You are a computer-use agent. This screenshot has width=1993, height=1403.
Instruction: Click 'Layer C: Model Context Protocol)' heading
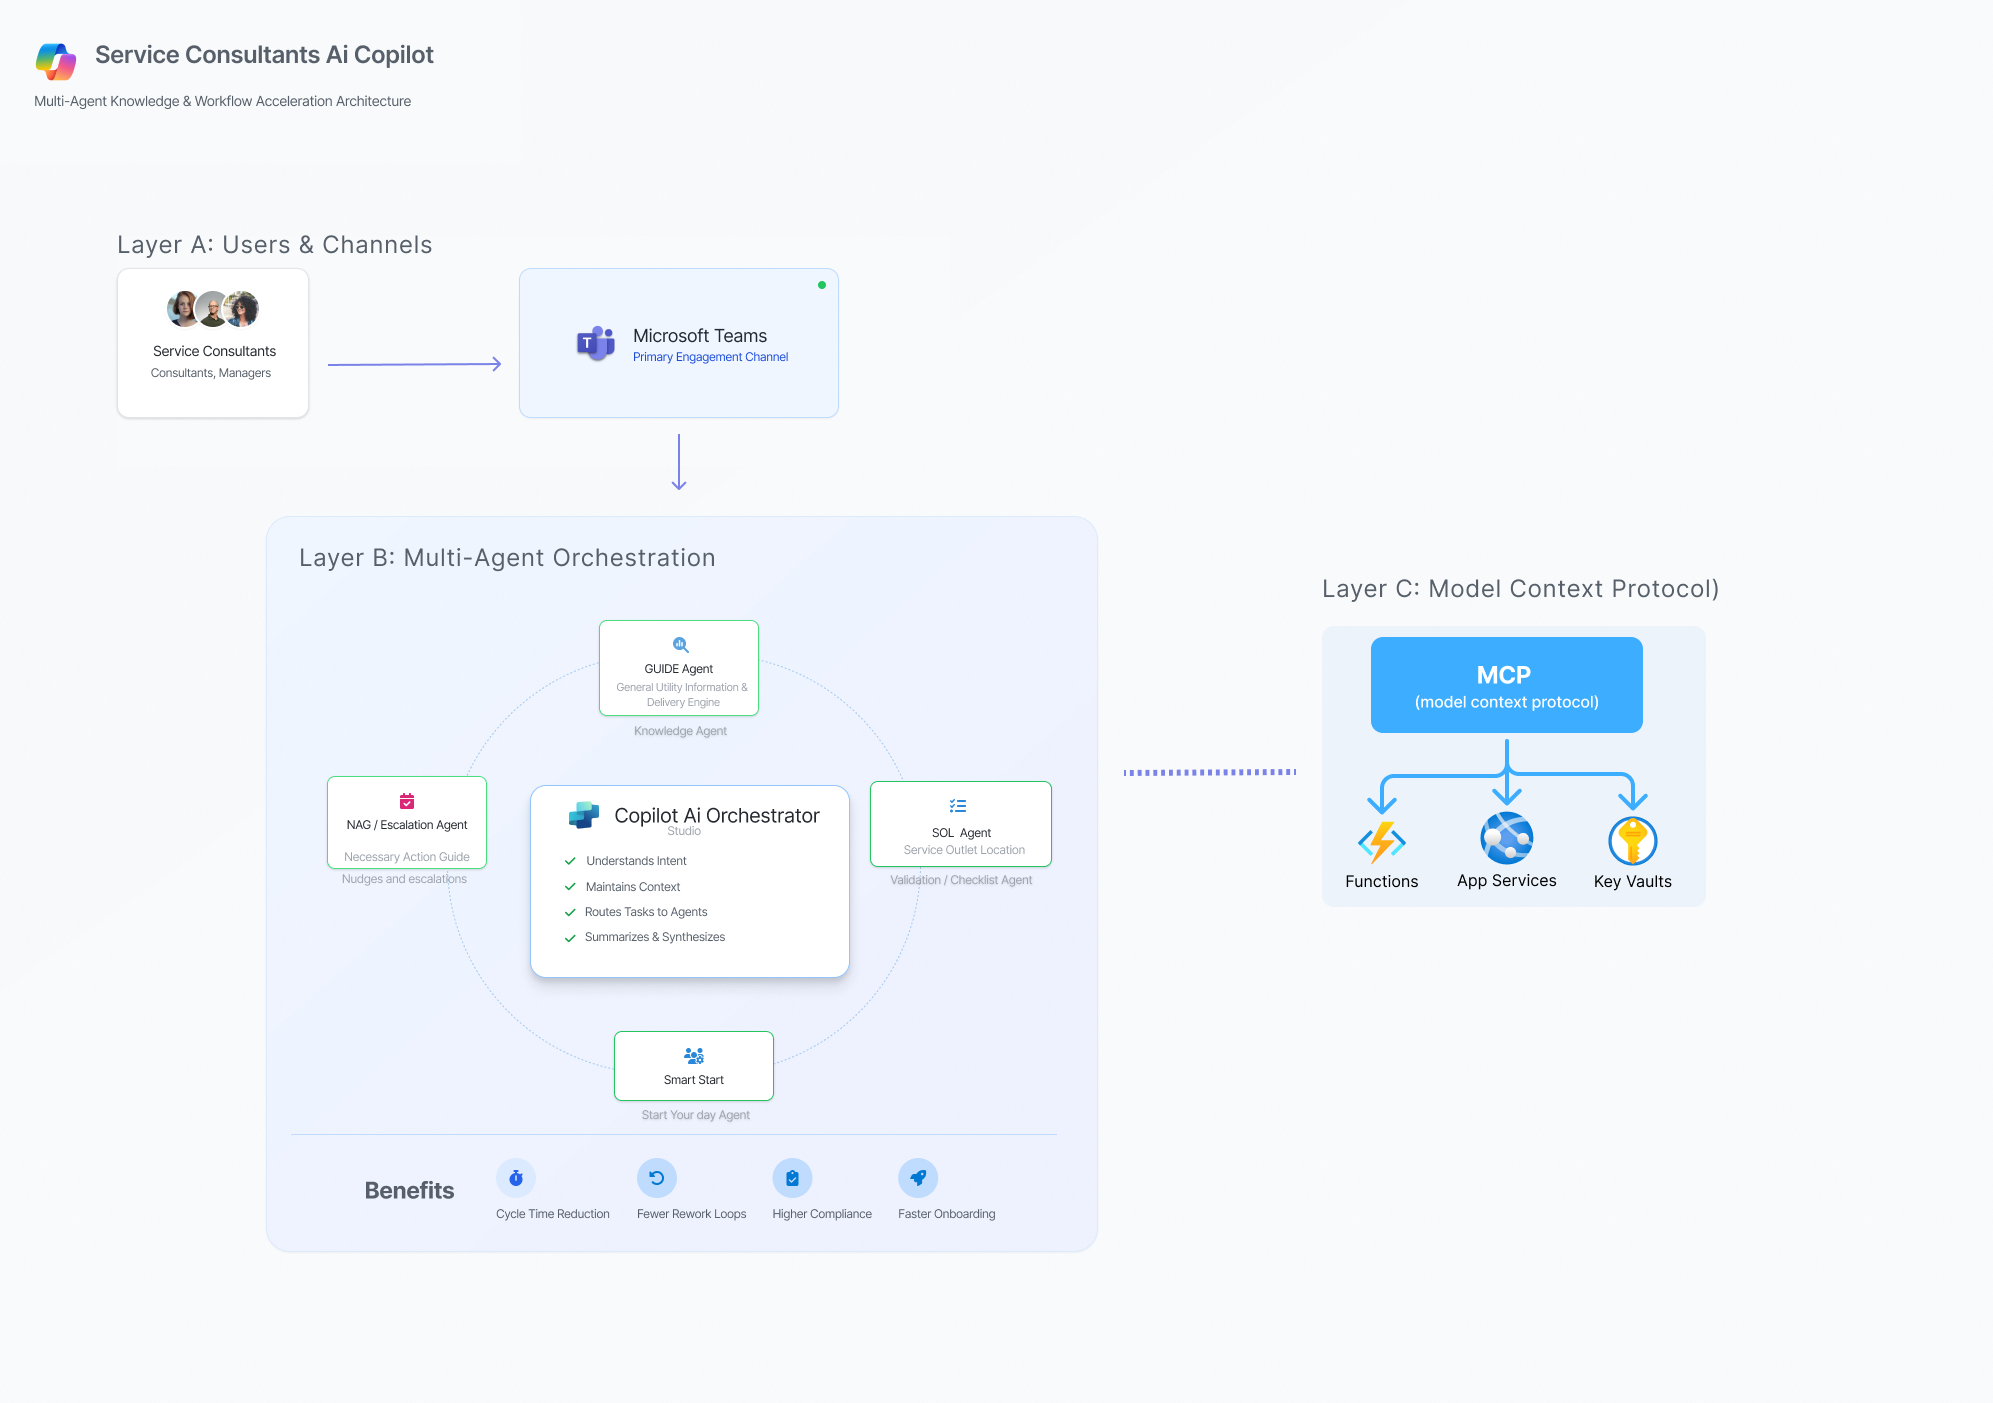coord(1521,589)
